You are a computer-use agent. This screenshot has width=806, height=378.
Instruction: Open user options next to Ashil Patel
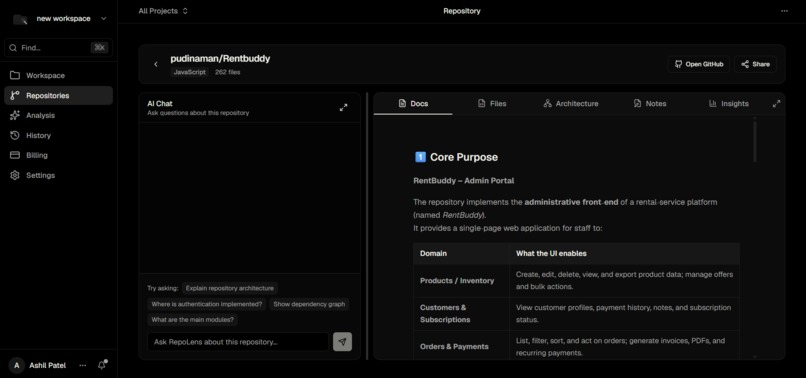[83, 366]
